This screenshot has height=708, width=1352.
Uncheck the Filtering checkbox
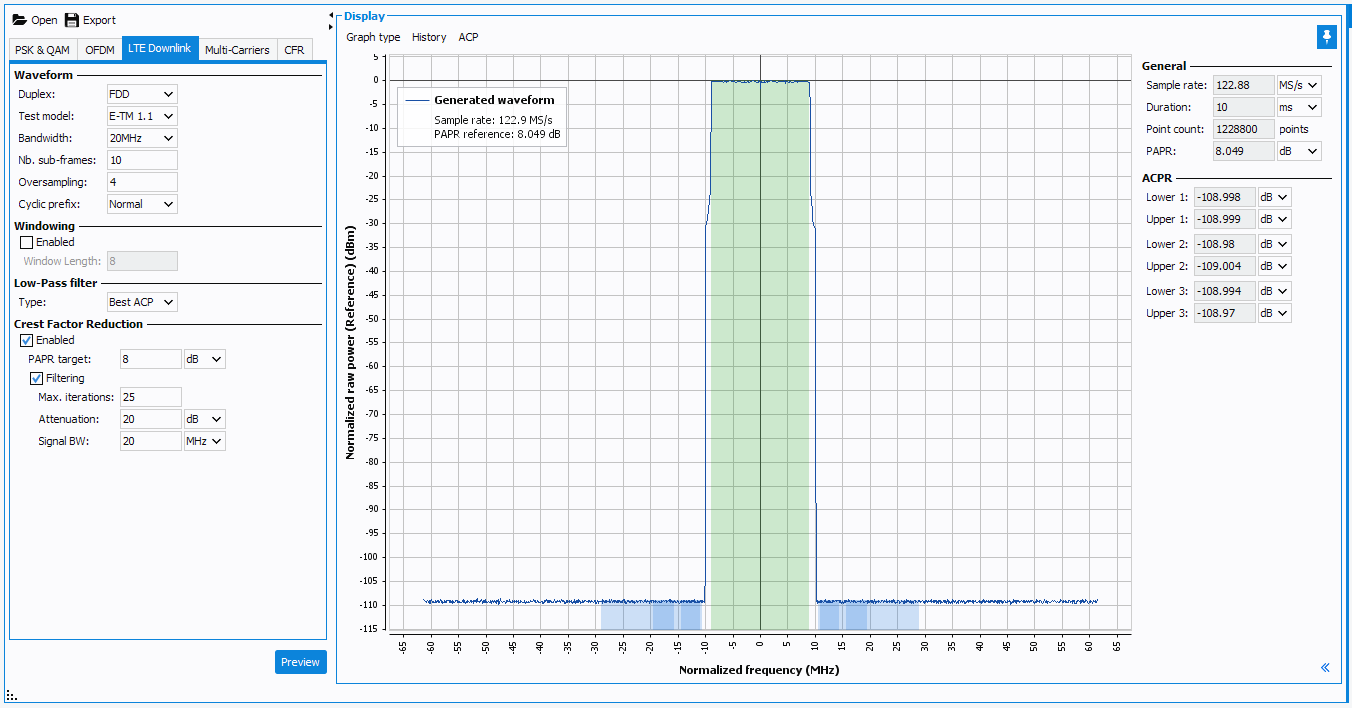pos(37,378)
